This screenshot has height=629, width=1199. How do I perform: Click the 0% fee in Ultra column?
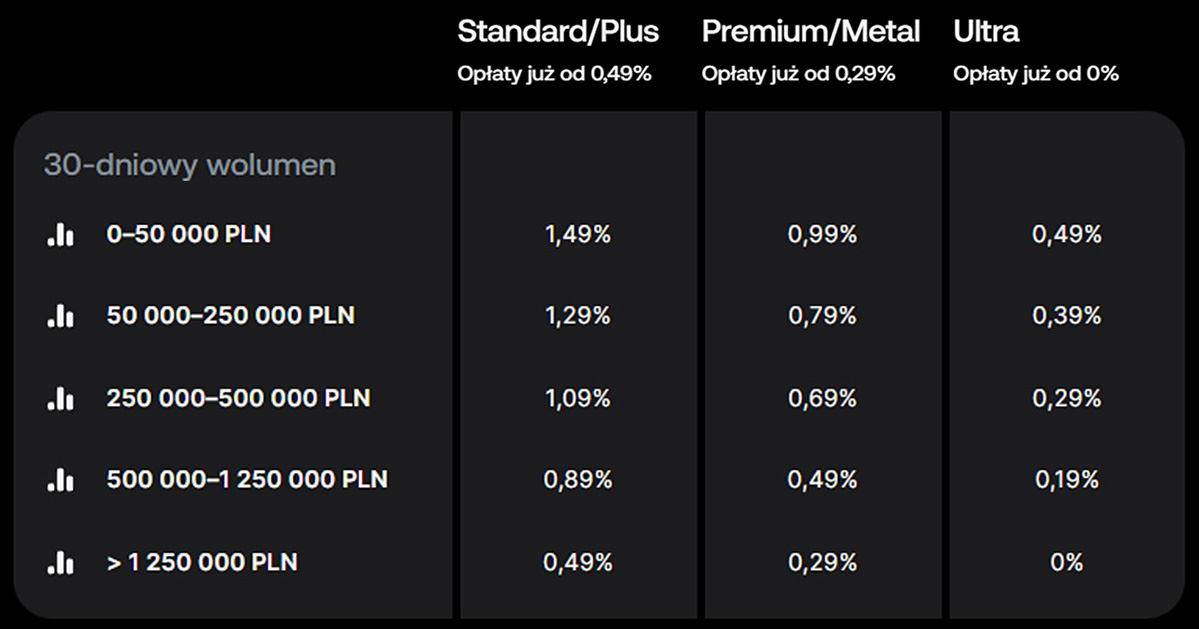(x=1067, y=563)
